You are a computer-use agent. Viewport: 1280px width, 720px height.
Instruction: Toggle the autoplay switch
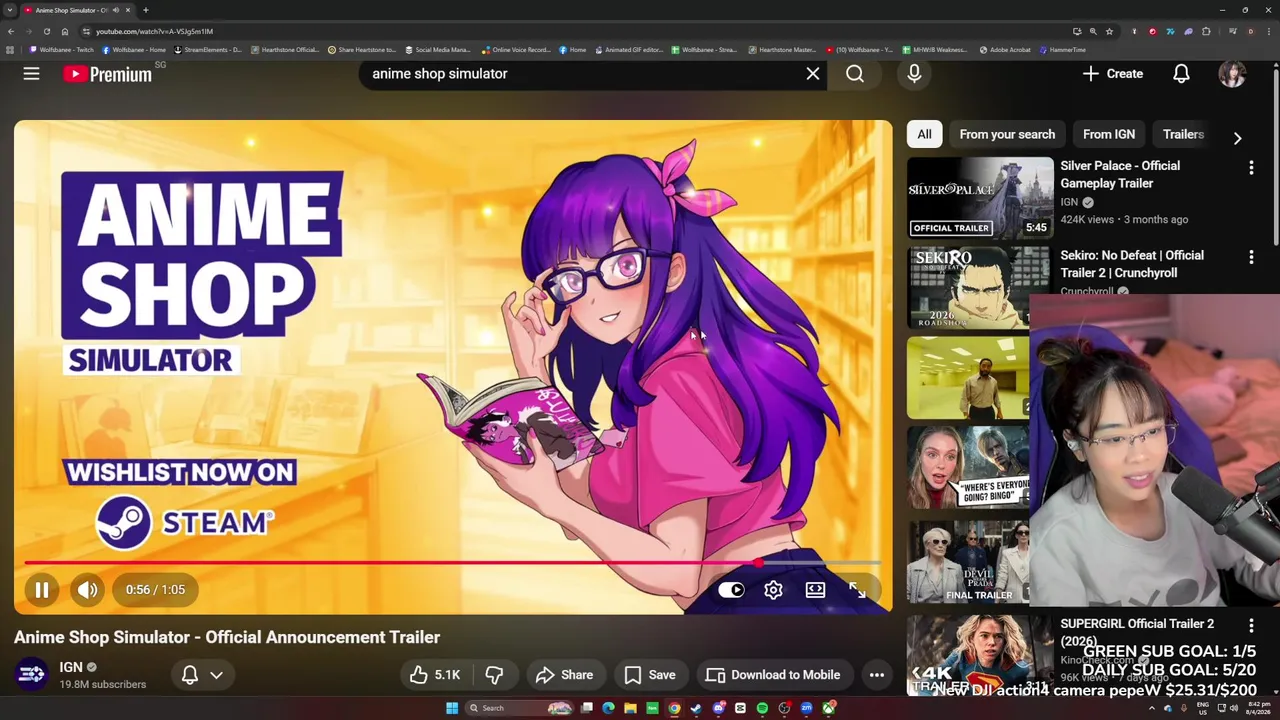[x=731, y=590]
